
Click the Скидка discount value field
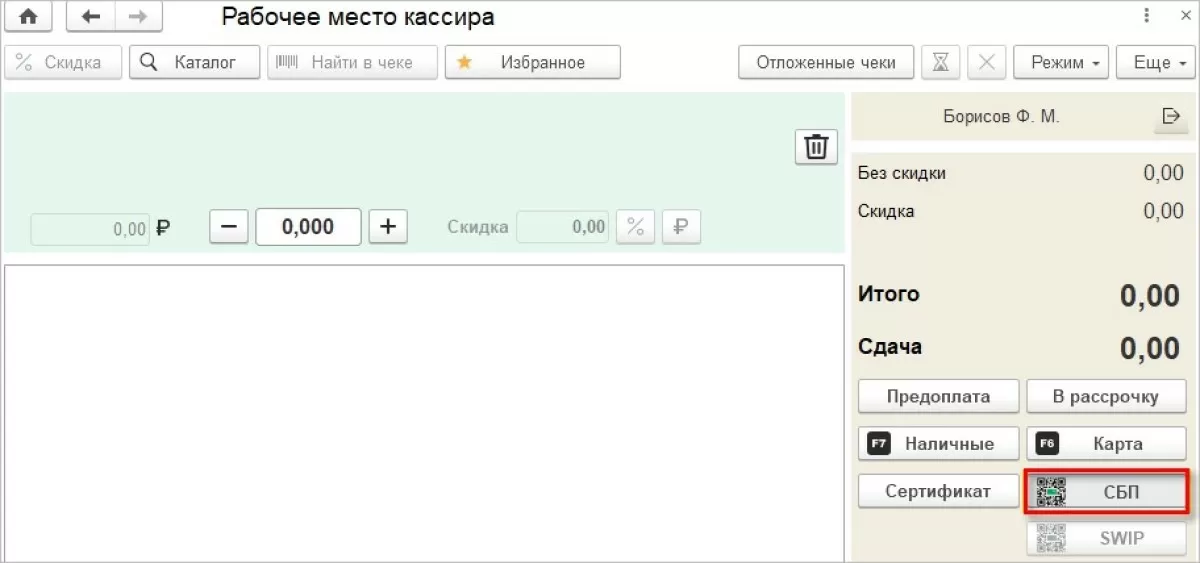562,227
